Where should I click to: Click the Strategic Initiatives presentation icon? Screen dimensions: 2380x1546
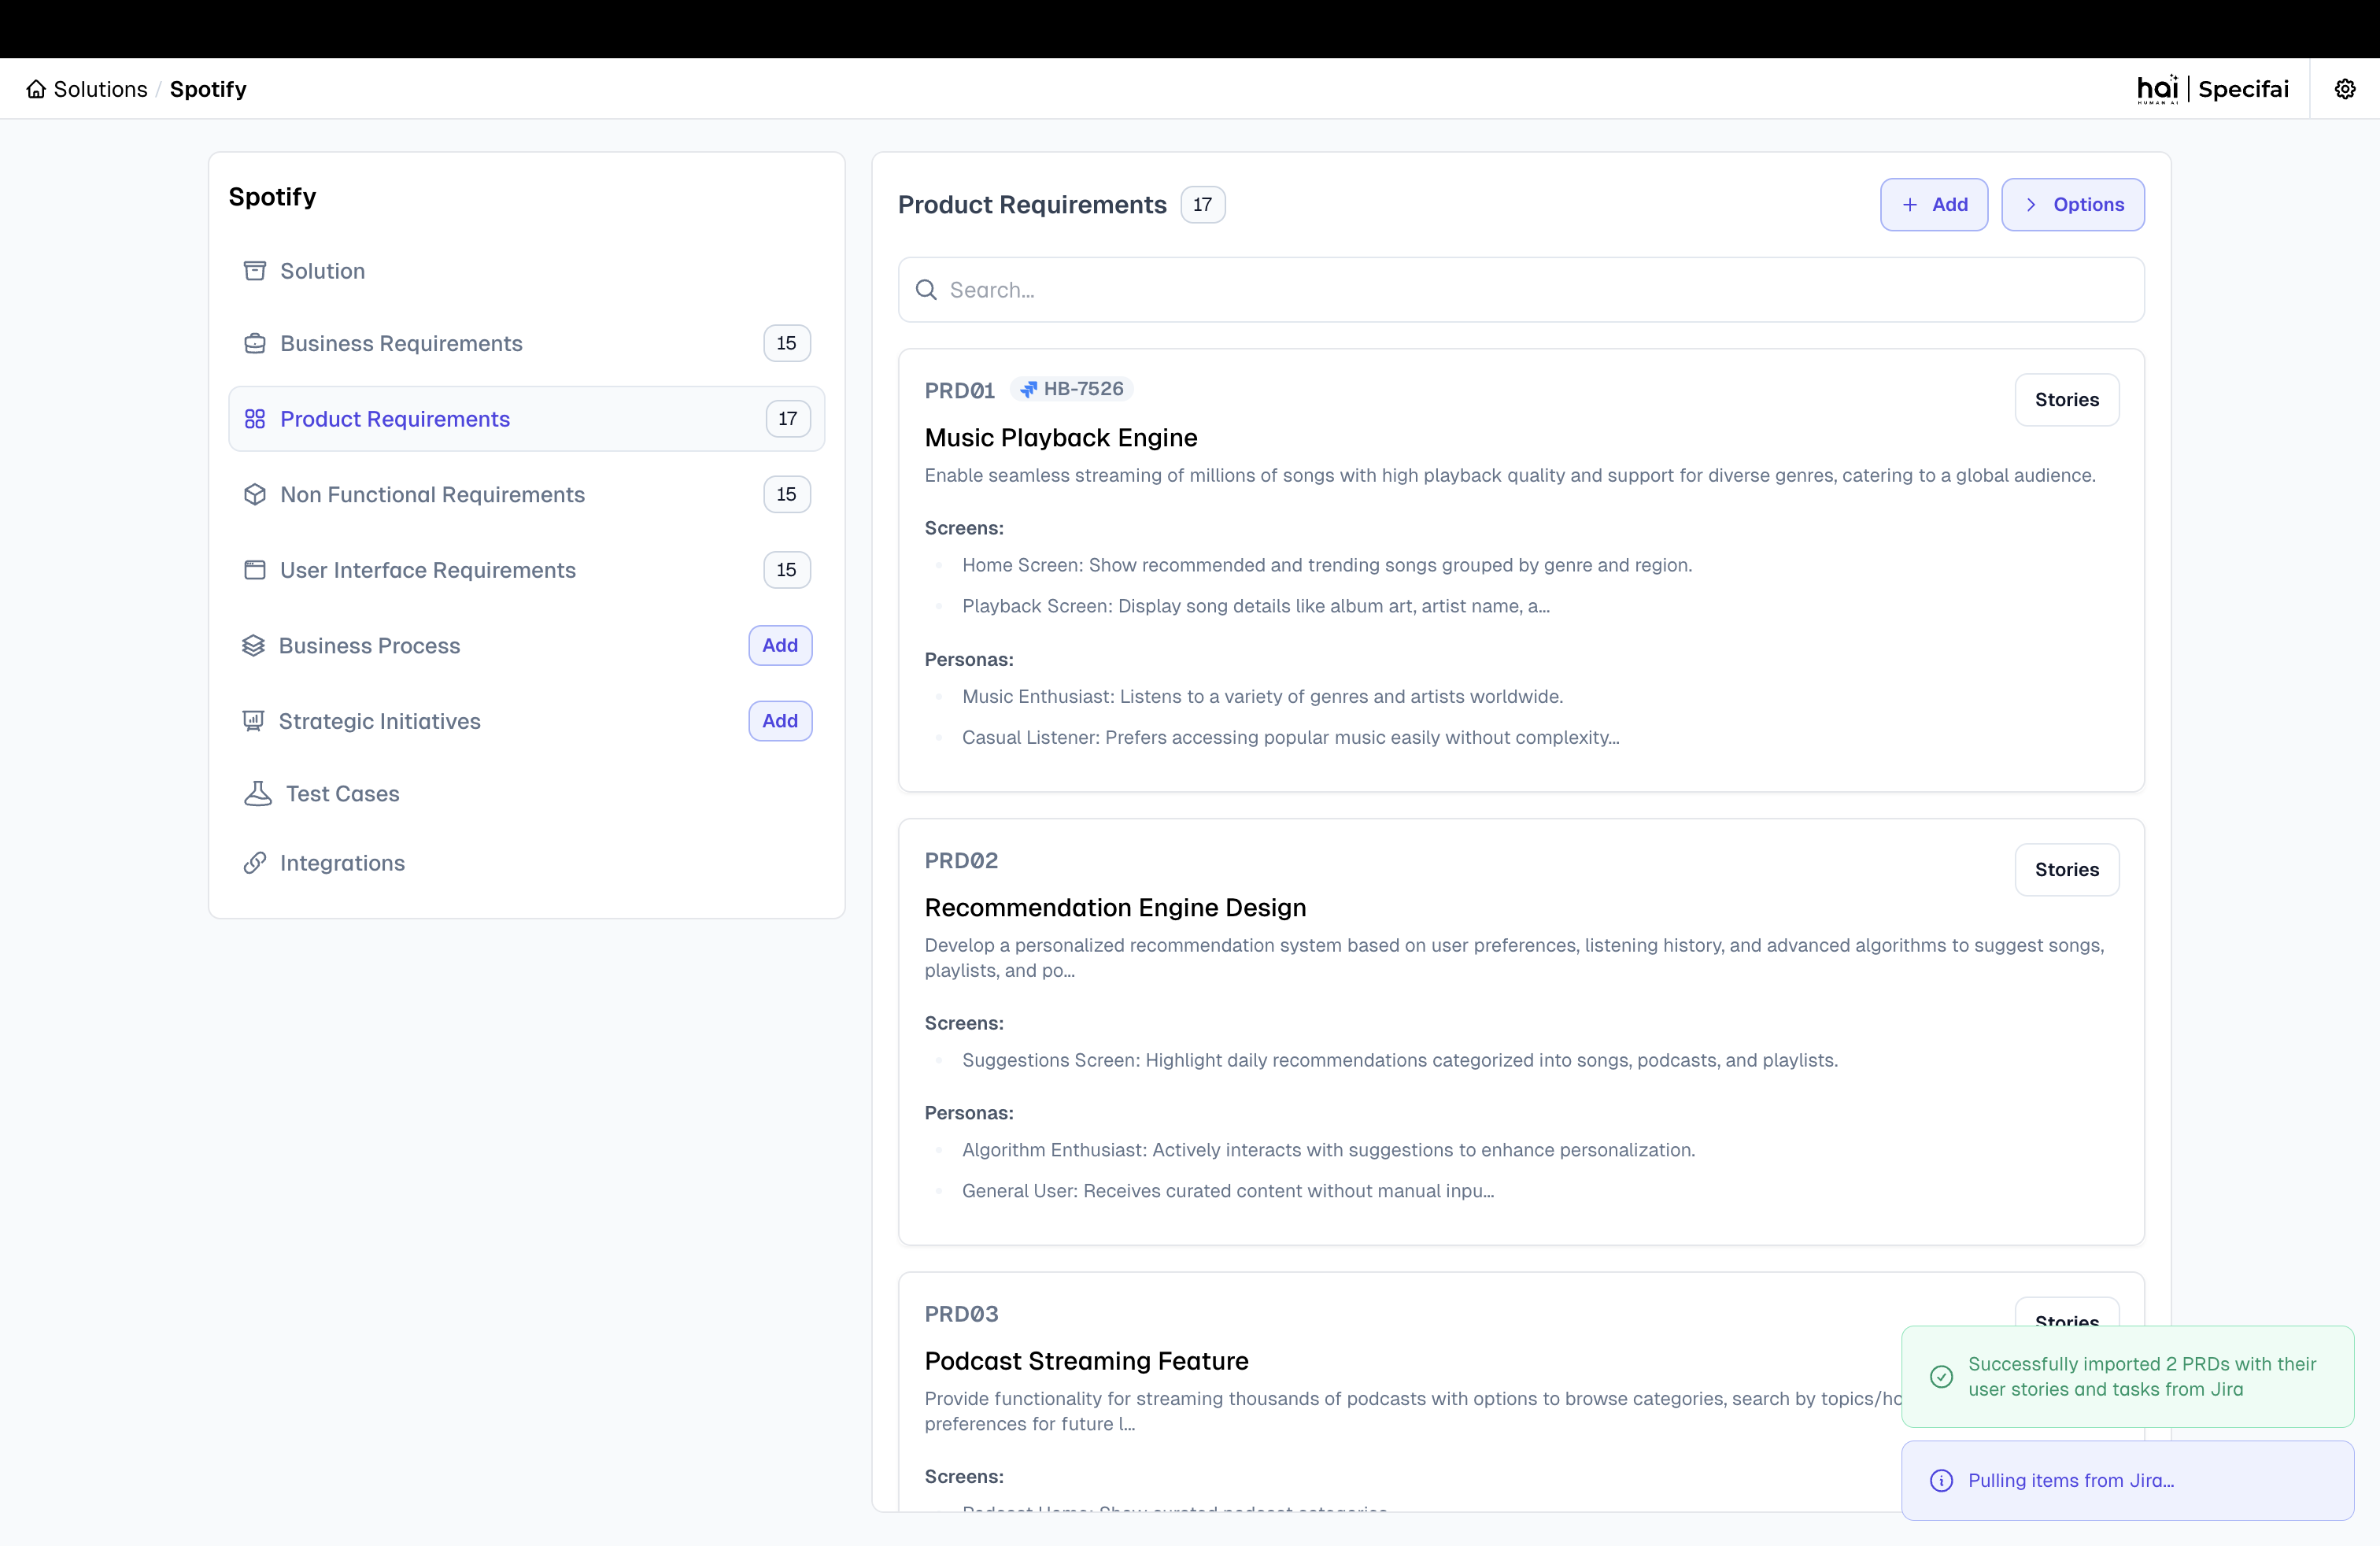point(253,721)
